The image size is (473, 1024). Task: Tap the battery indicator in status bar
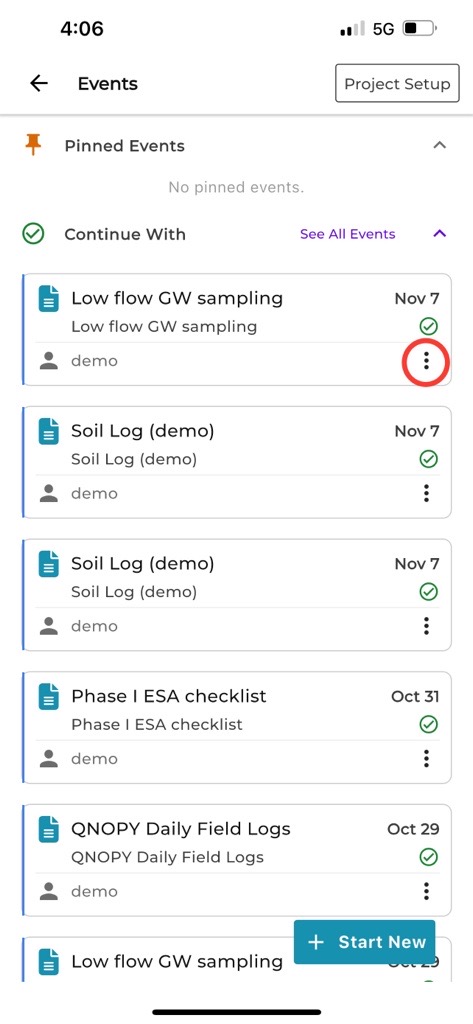pos(420,29)
